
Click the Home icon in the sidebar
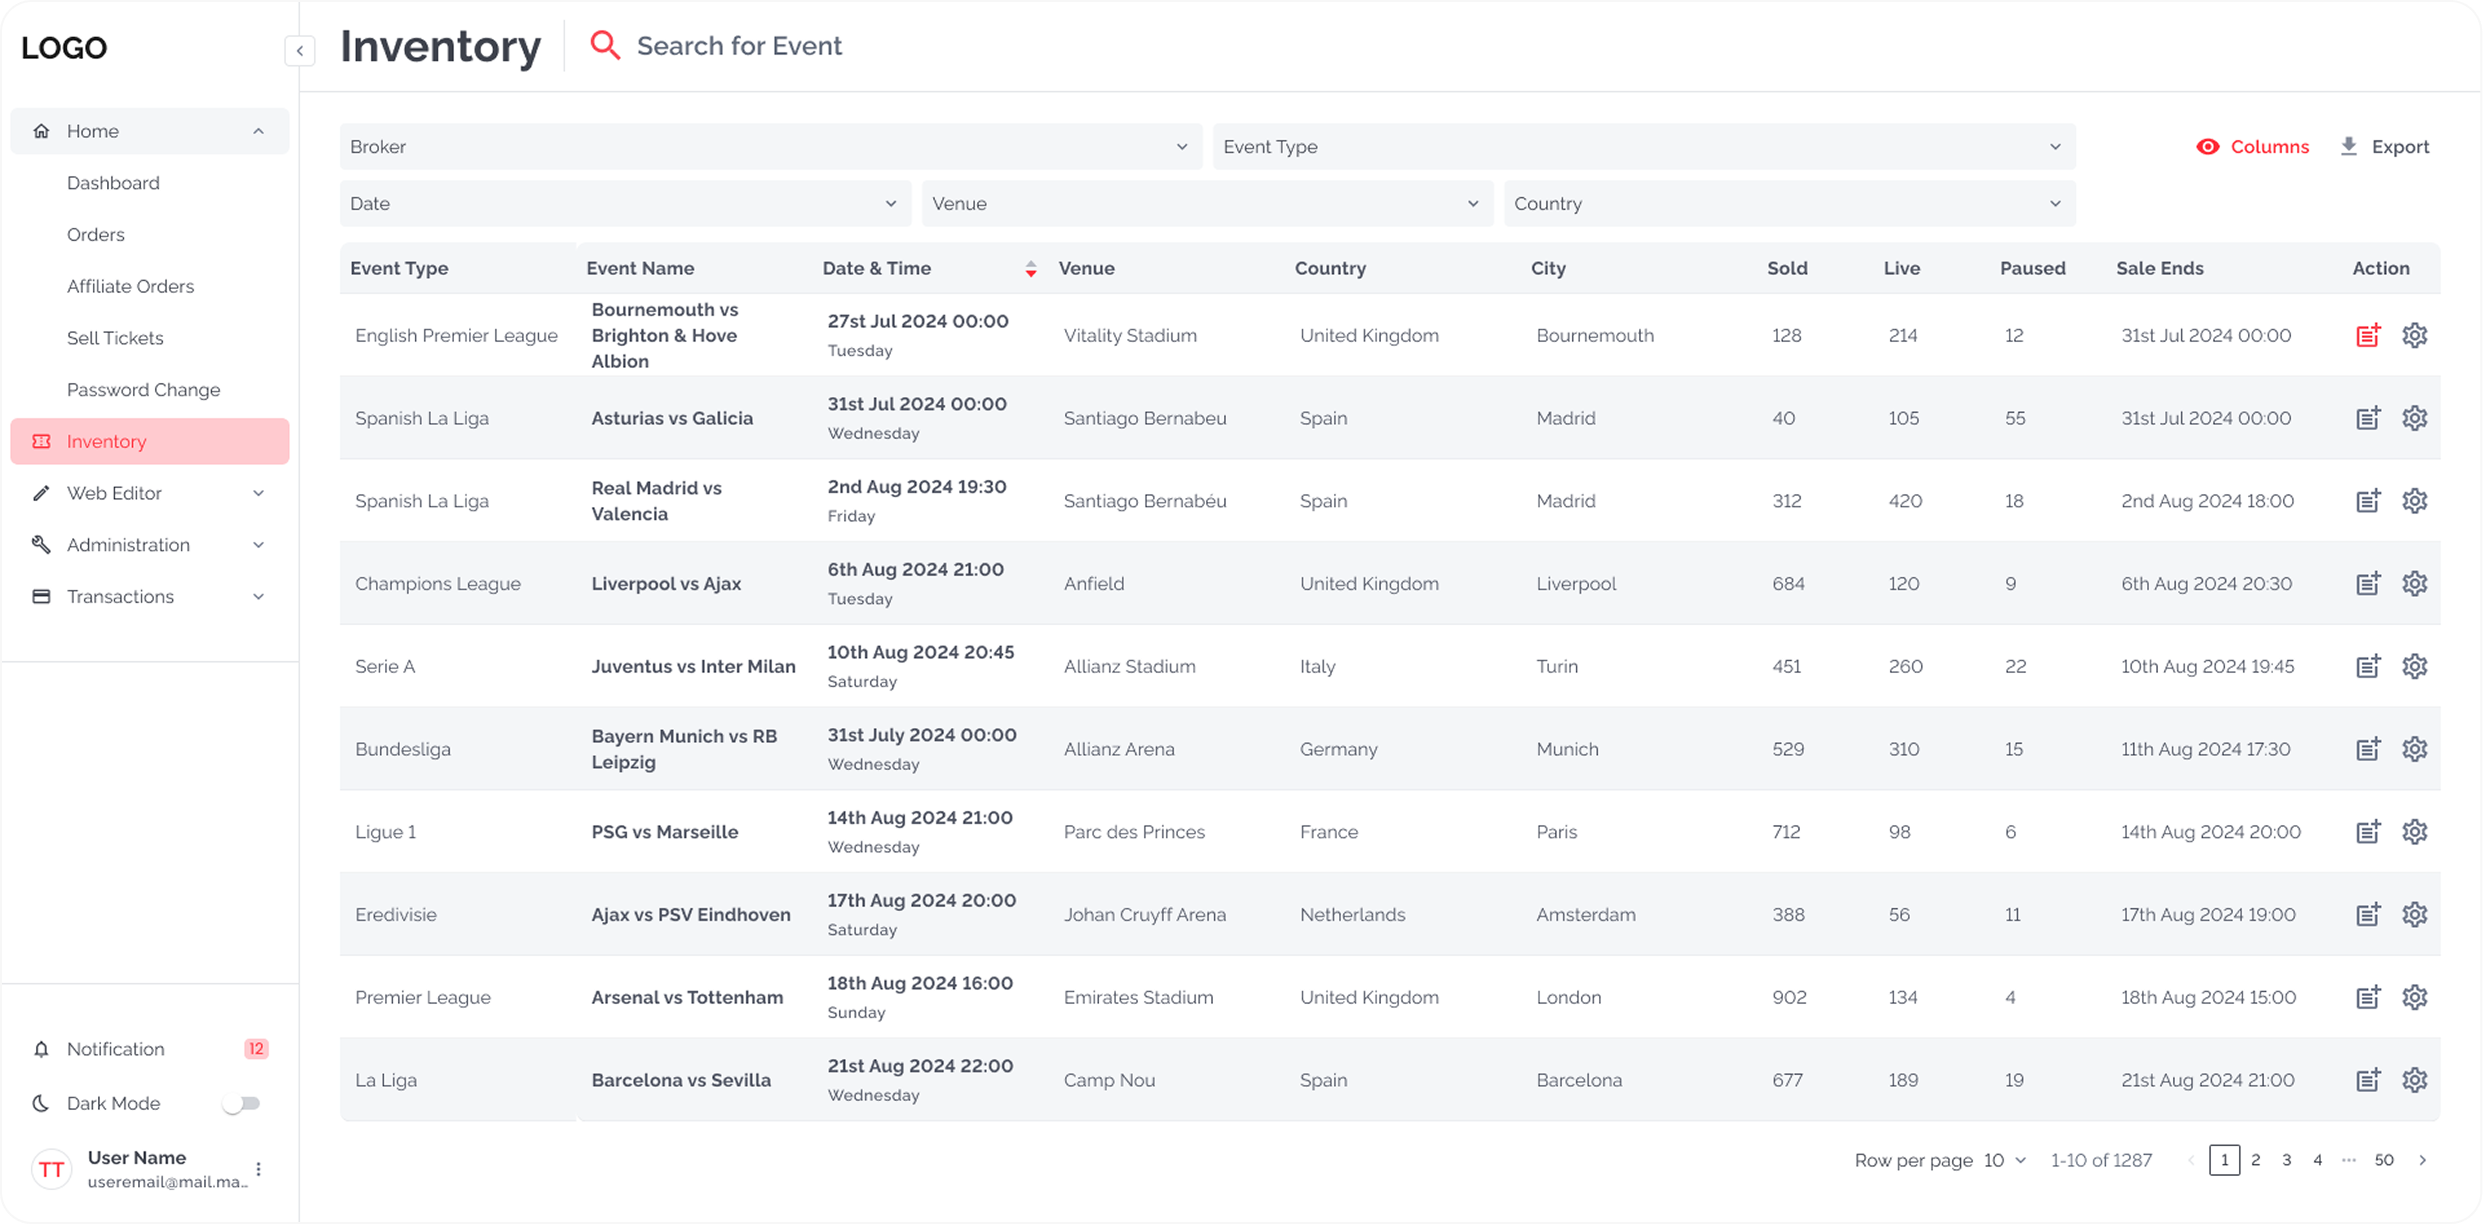click(41, 130)
